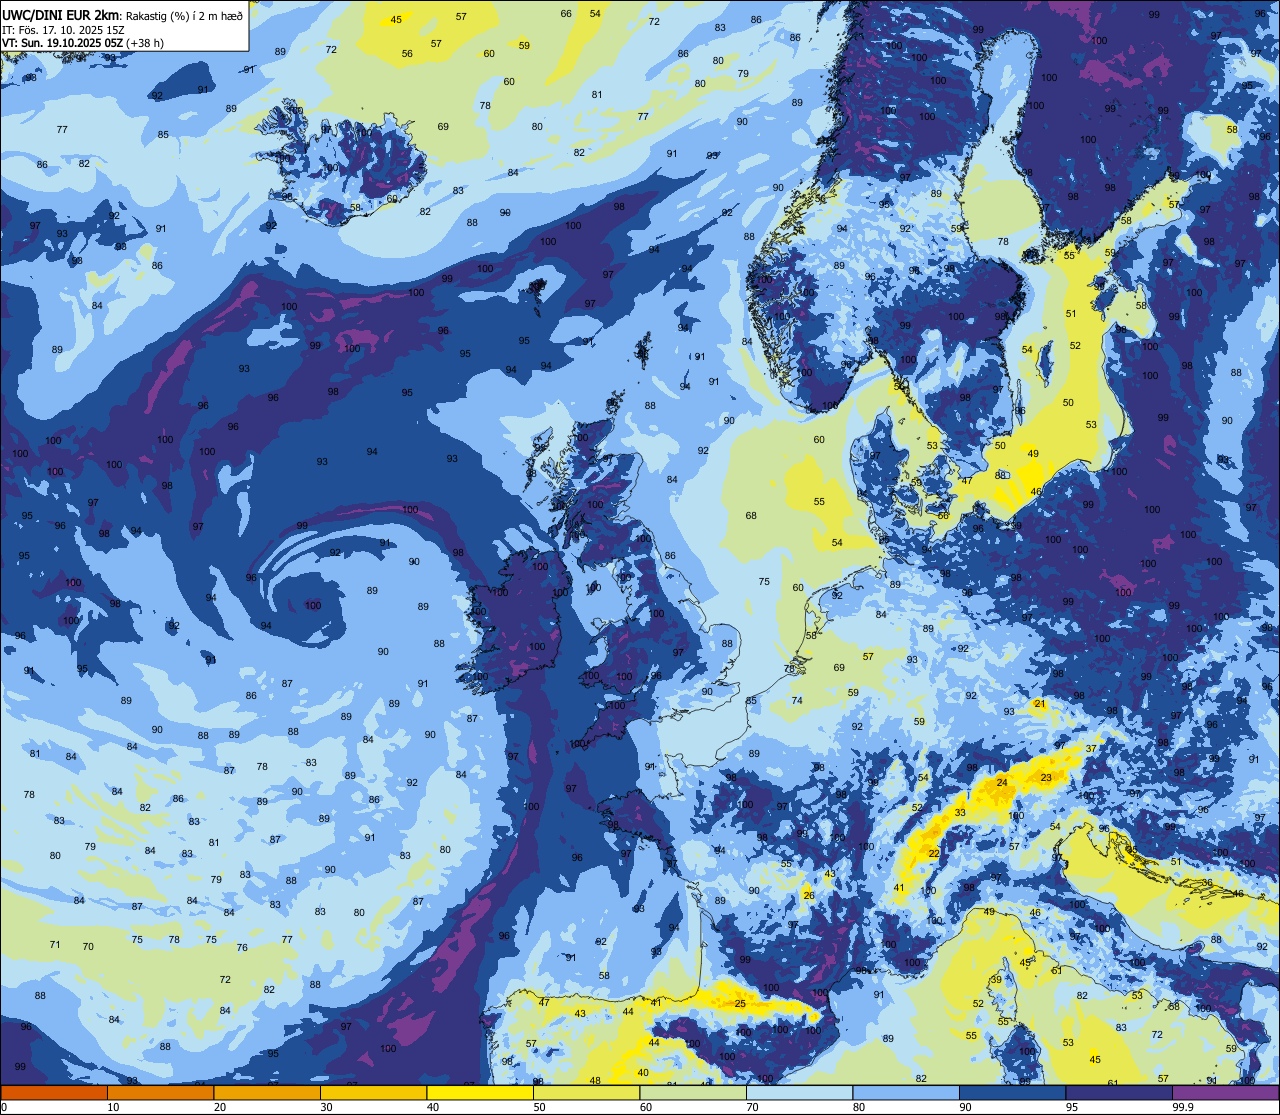
Task: Click the amber 20–30 legend swatch
Action: tap(267, 1092)
